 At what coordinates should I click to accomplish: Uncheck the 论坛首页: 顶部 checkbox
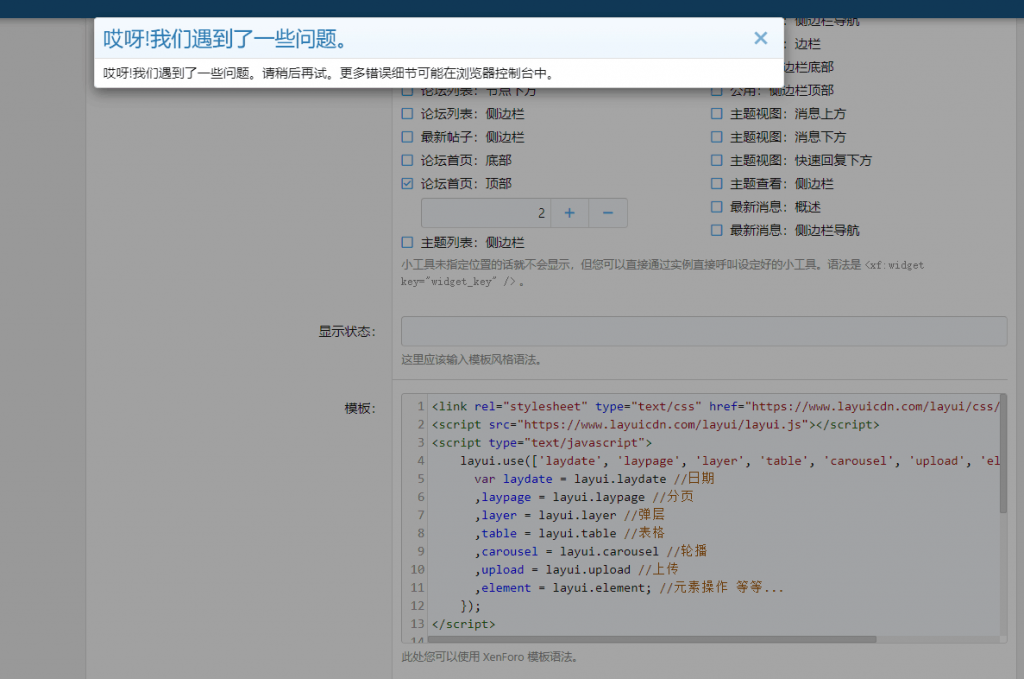click(x=407, y=184)
